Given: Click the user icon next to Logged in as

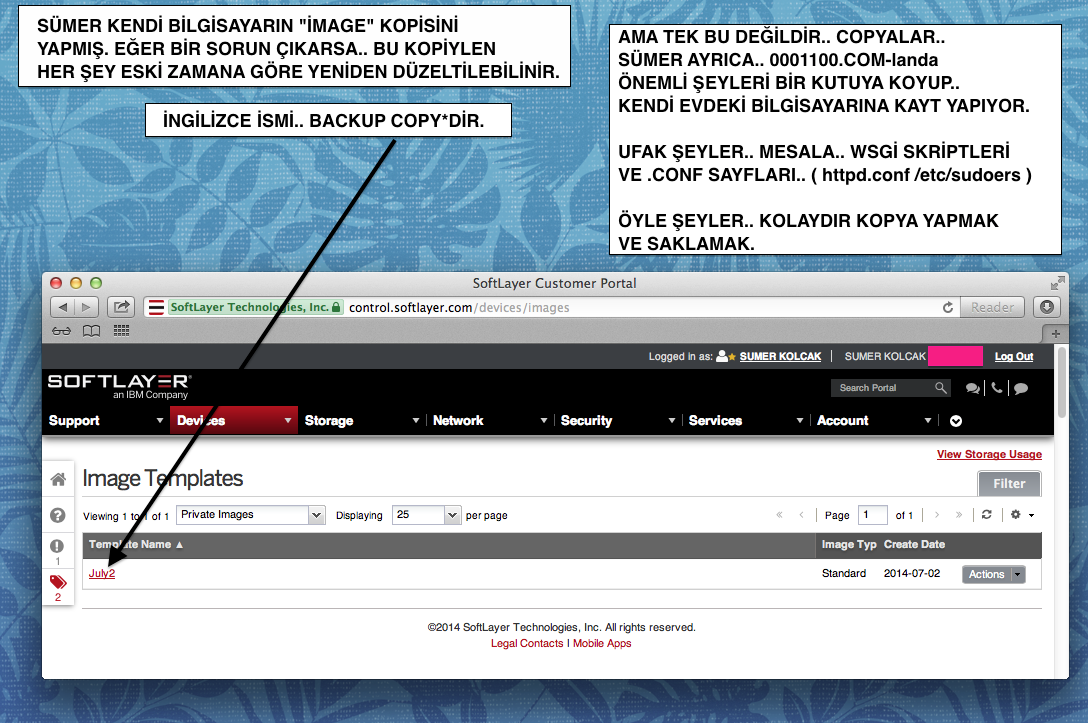Looking at the screenshot, I should point(725,356).
